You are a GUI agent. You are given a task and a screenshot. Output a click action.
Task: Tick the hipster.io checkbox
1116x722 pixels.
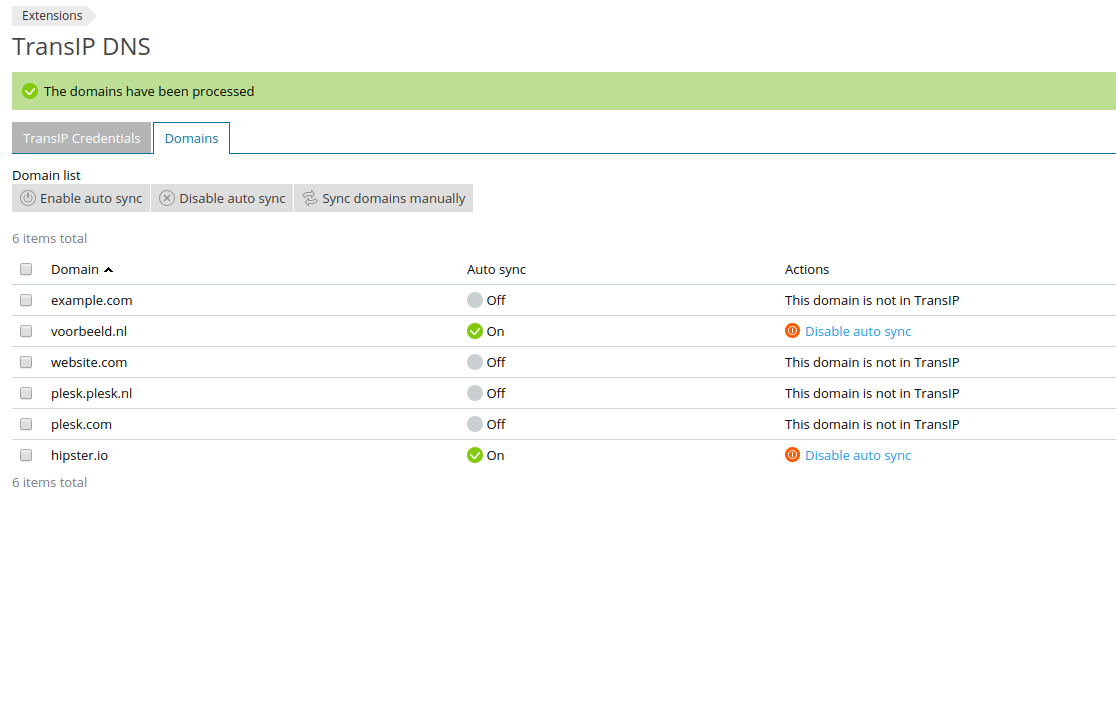pos(26,455)
